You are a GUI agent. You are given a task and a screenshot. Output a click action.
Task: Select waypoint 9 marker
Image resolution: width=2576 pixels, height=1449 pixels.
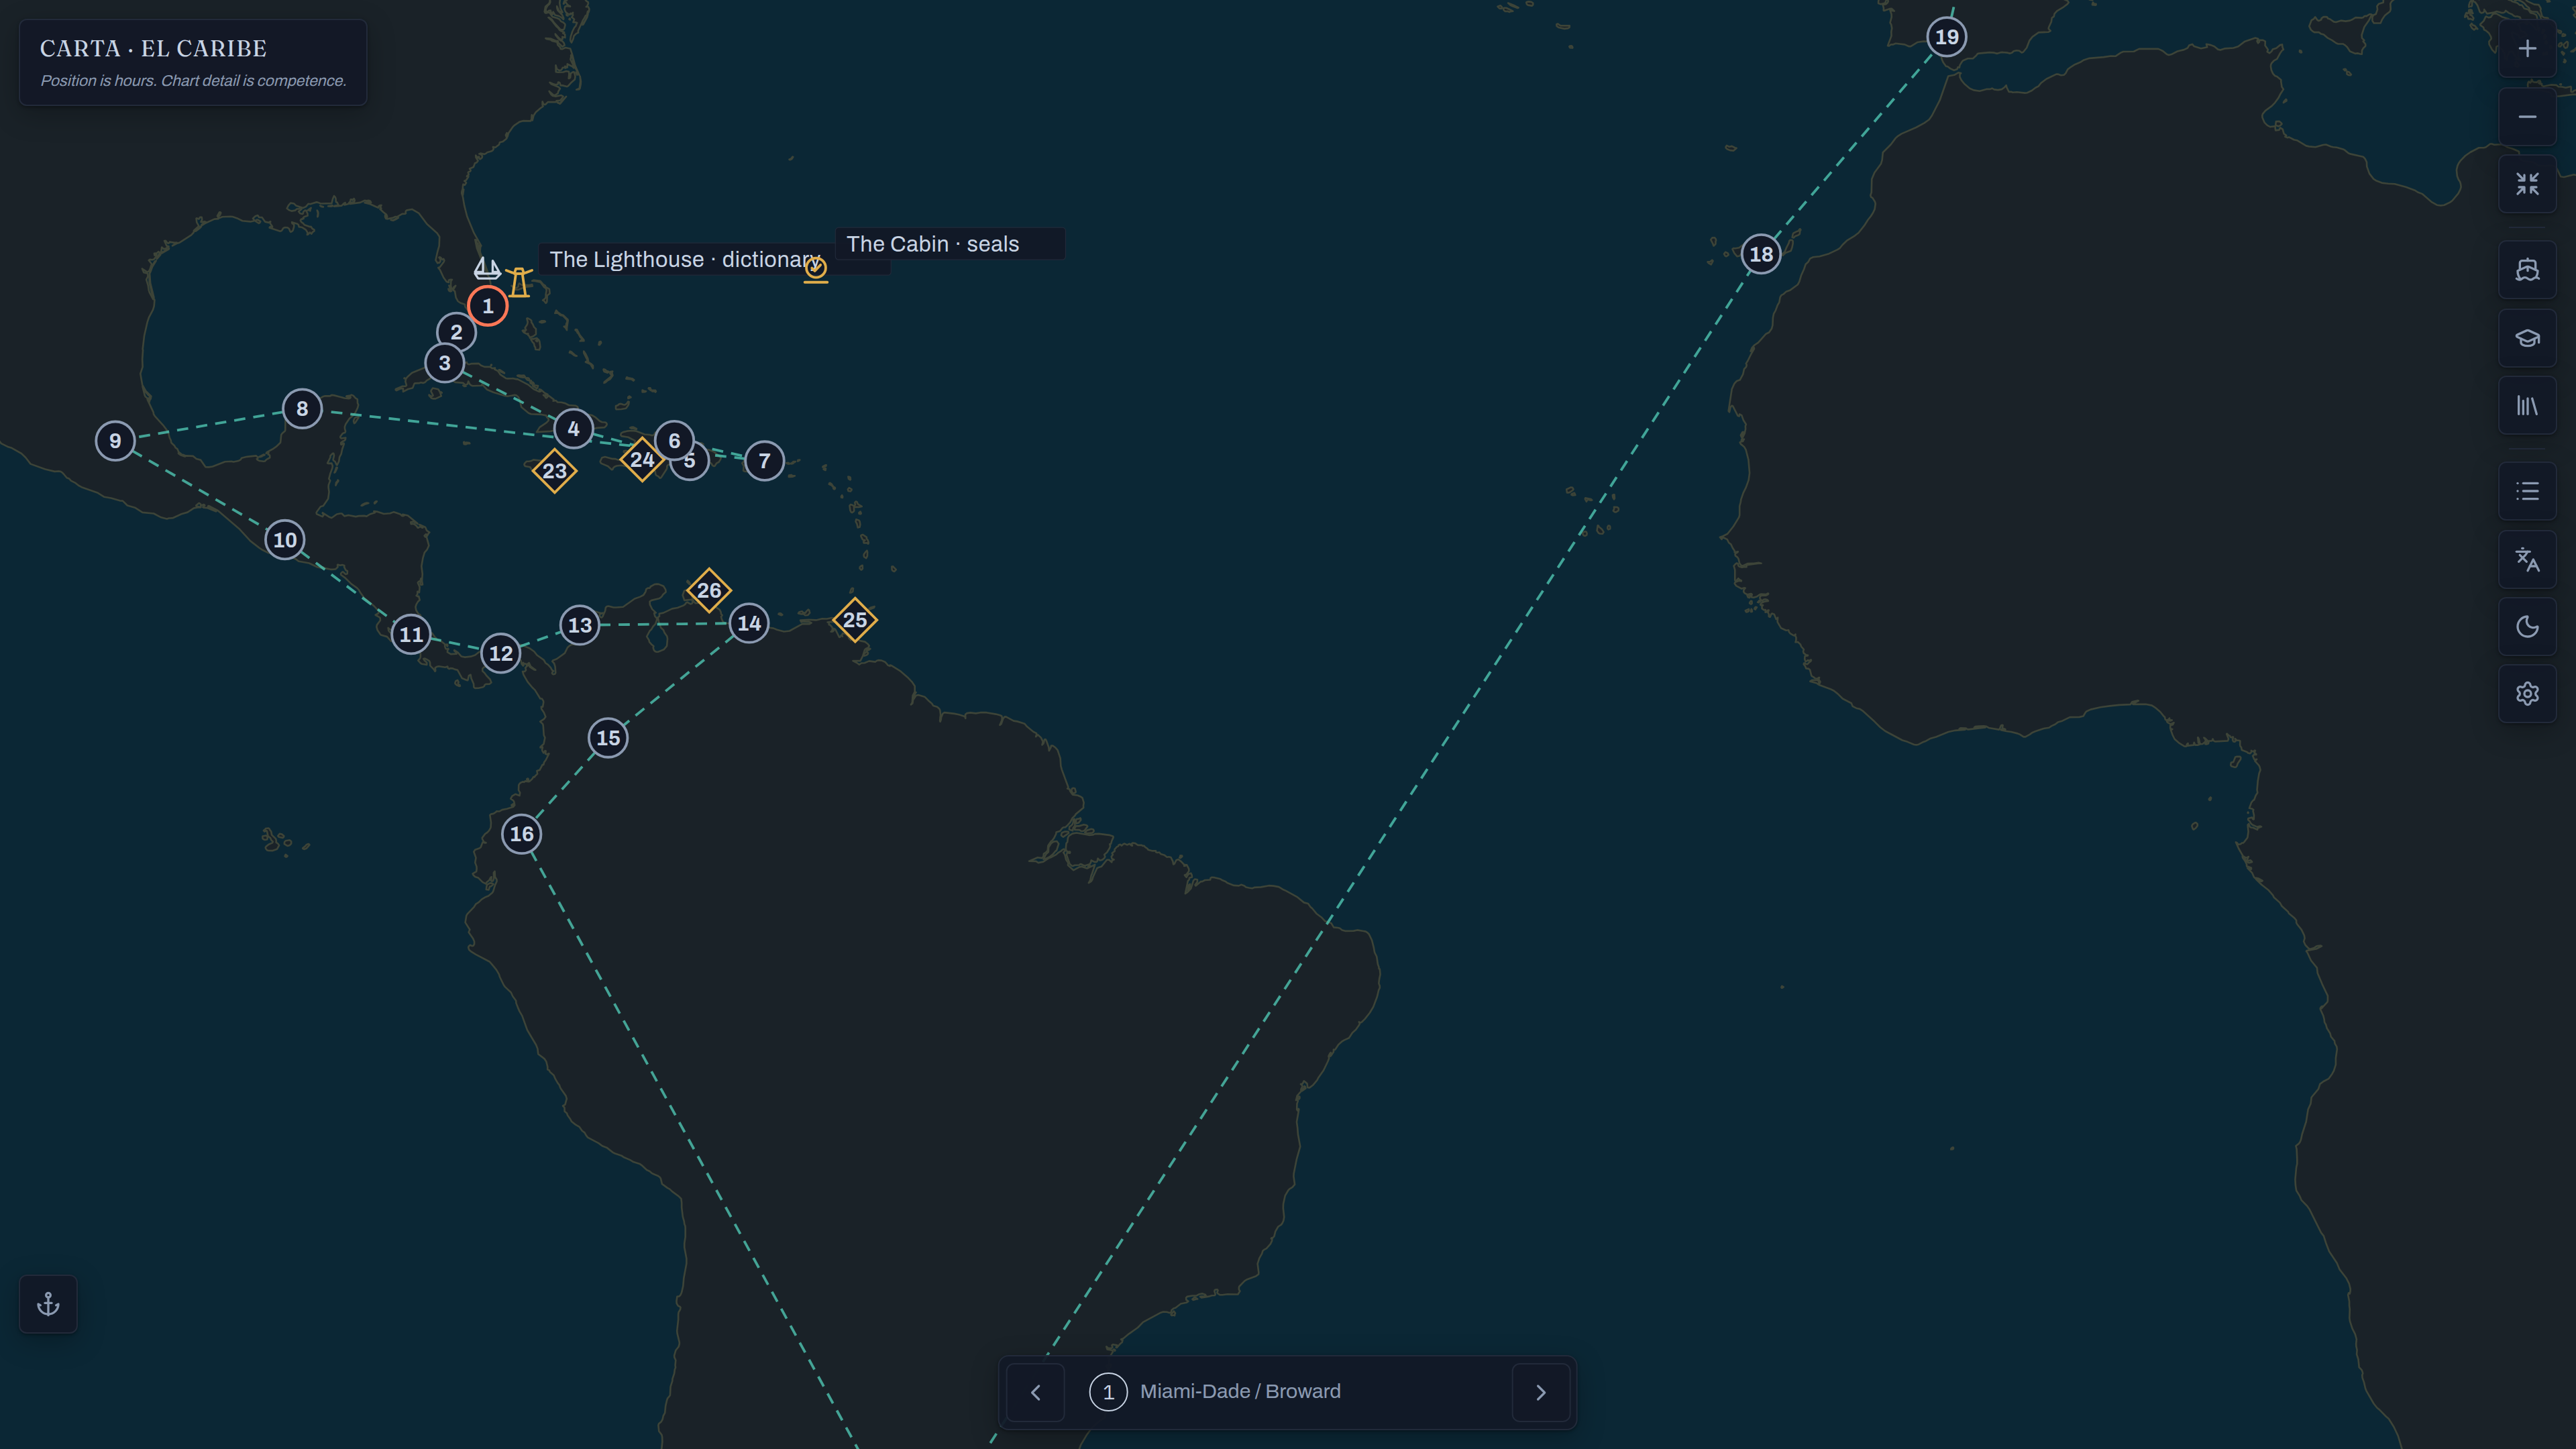coord(115,441)
